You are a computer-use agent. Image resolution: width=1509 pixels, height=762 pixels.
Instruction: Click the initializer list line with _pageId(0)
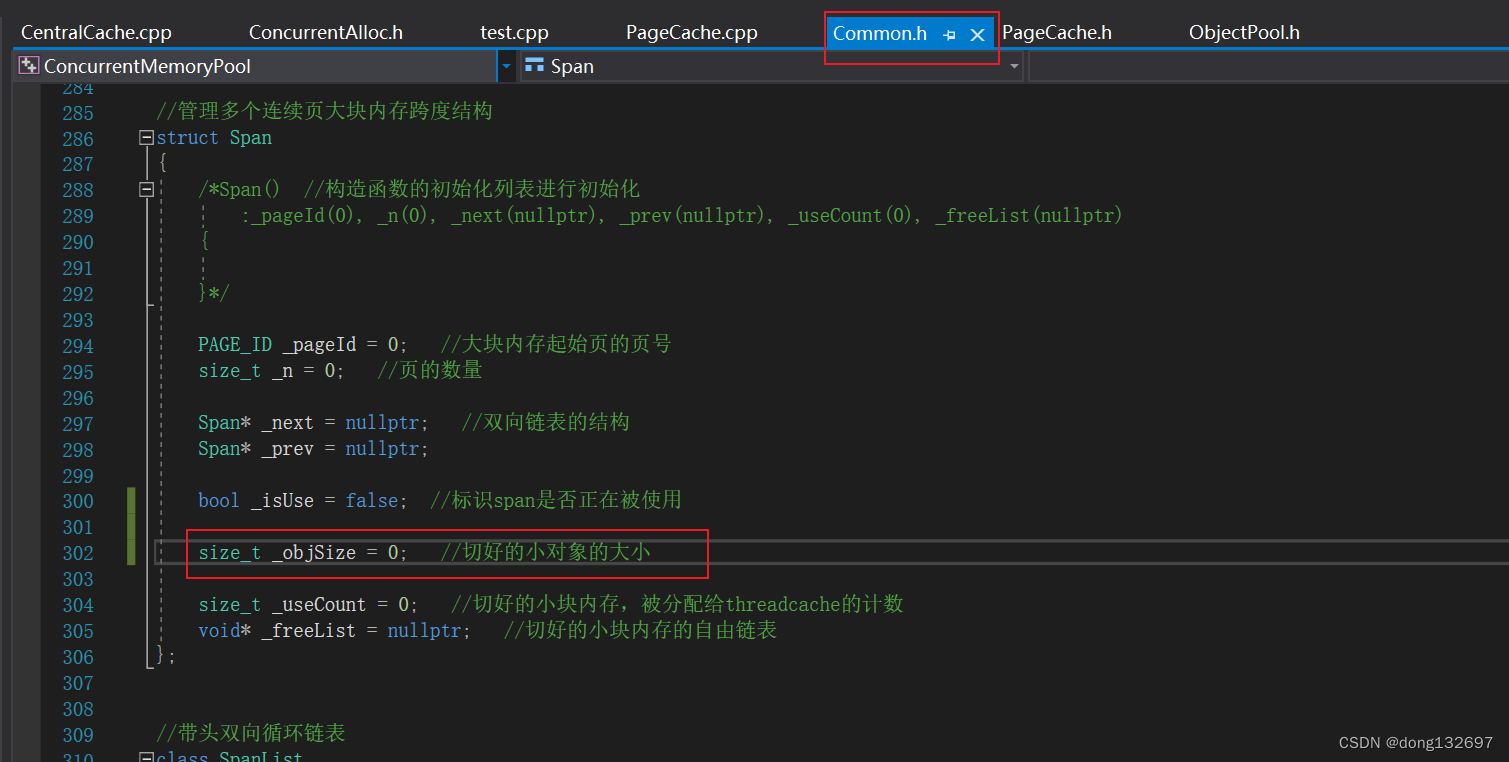pyautogui.click(x=682, y=215)
